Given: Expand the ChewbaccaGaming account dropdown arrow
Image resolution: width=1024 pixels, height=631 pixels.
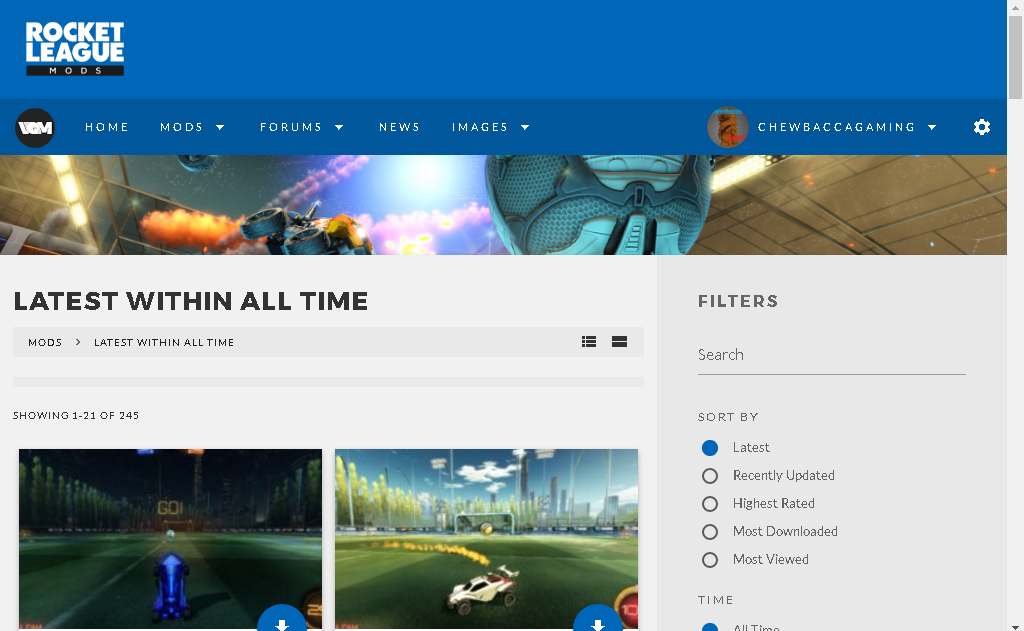Looking at the screenshot, I should [932, 127].
